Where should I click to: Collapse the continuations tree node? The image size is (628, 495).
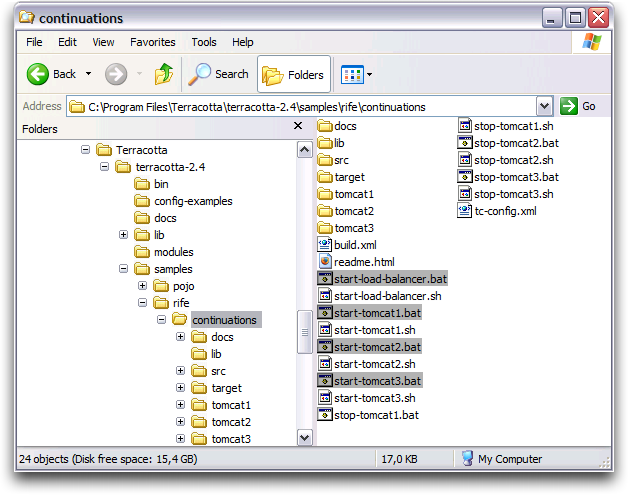point(161,320)
